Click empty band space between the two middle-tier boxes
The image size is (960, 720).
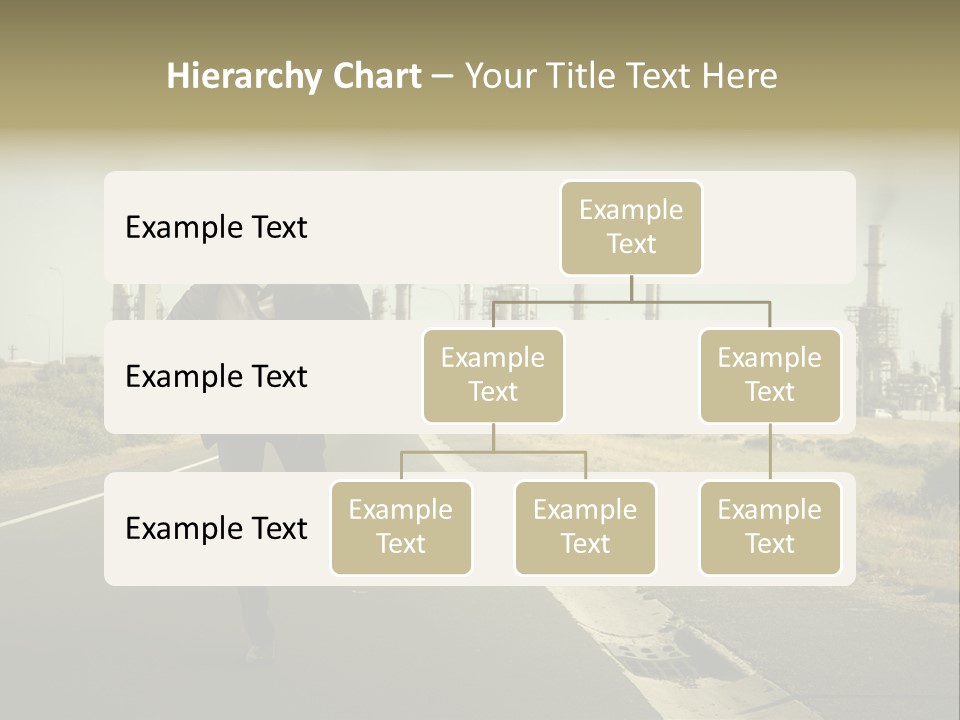click(x=631, y=376)
